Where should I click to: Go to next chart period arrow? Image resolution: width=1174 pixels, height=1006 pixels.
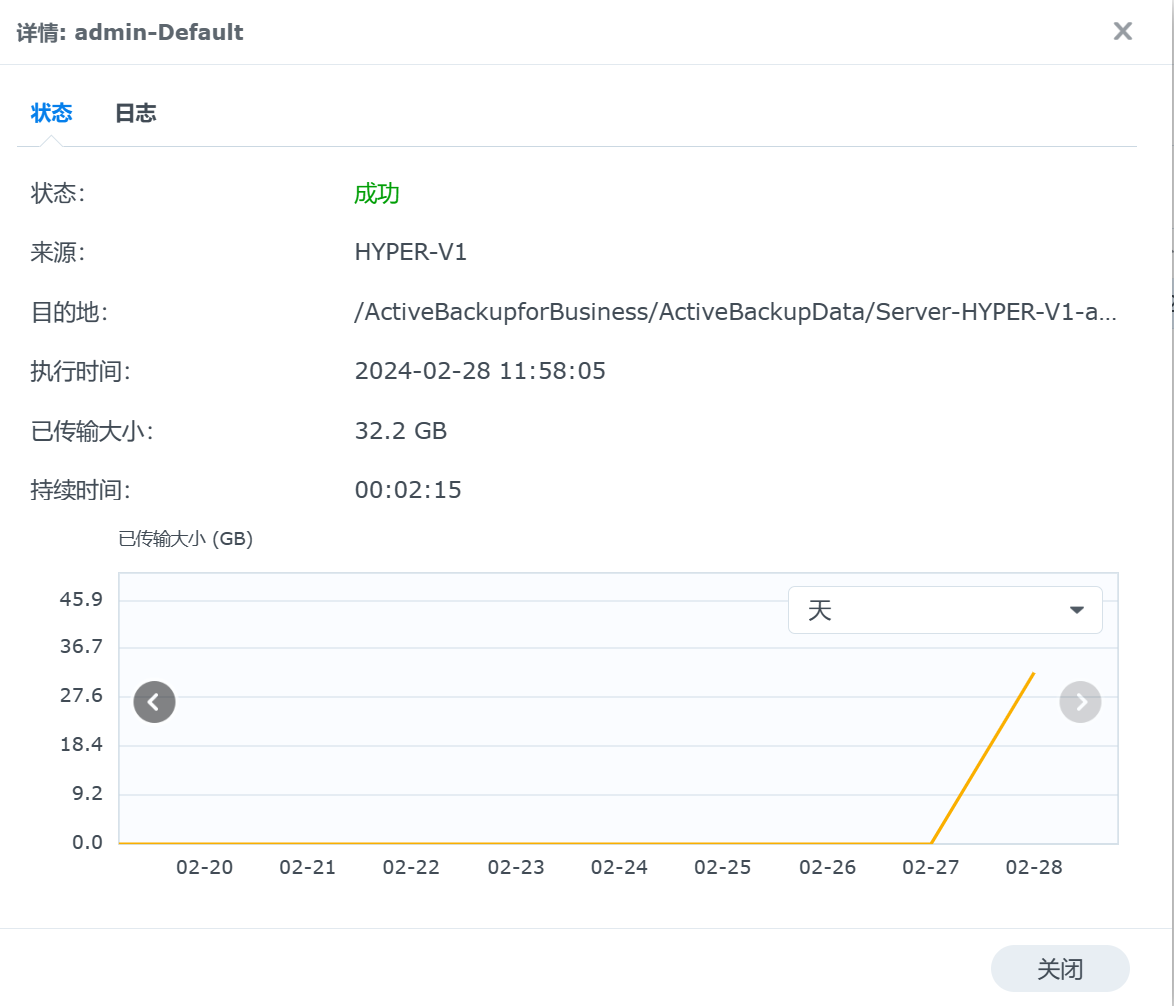tap(1080, 702)
